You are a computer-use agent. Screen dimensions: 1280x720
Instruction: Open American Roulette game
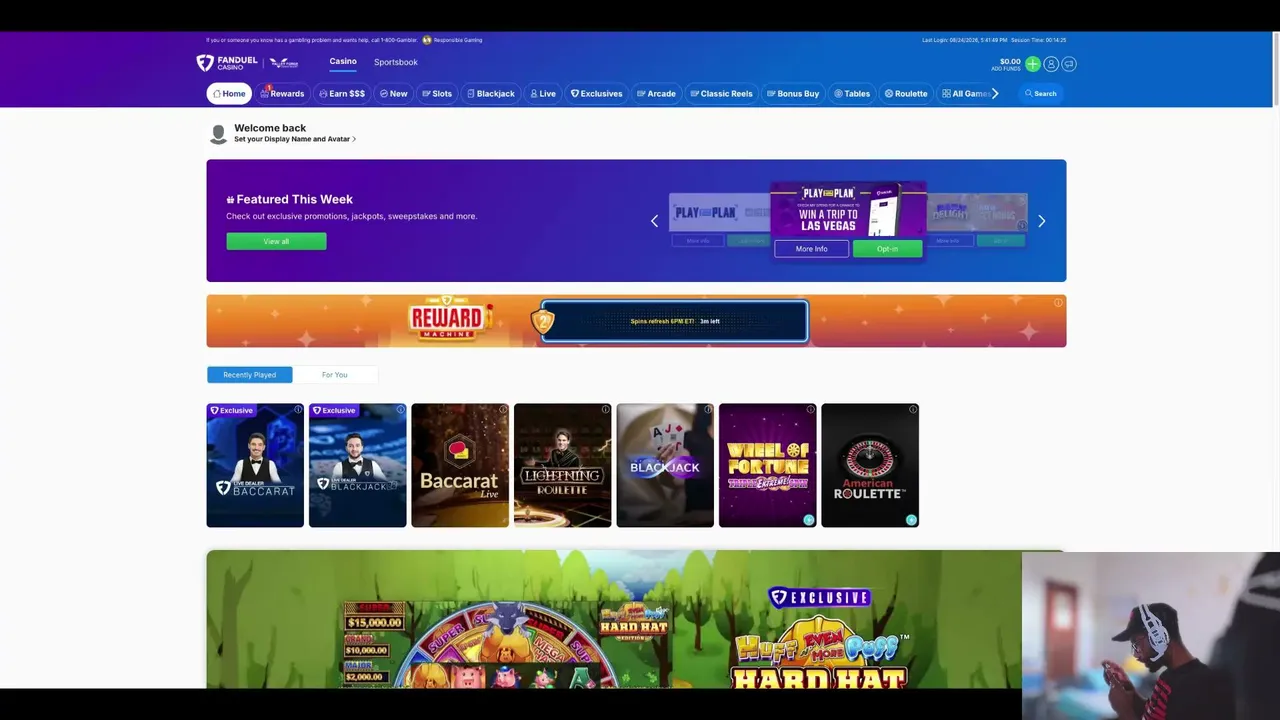[870, 465]
